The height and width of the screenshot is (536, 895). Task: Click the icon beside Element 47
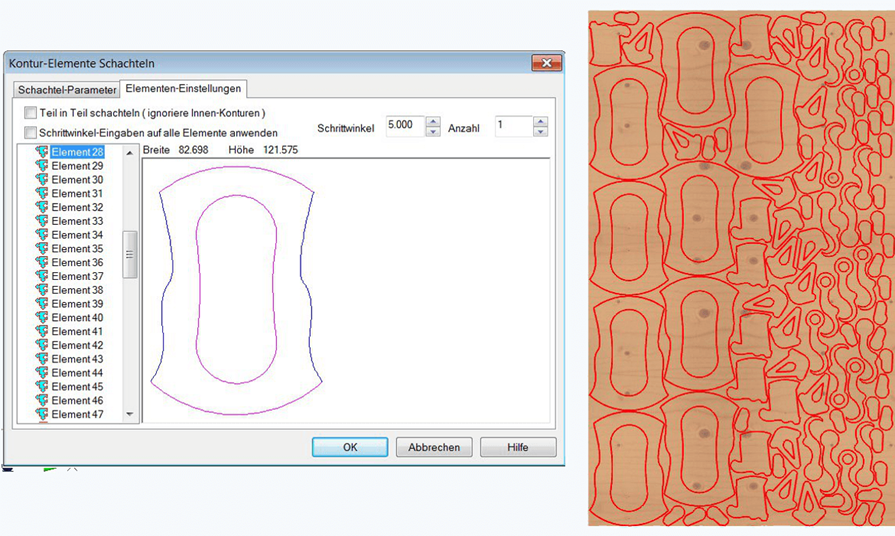[42, 414]
